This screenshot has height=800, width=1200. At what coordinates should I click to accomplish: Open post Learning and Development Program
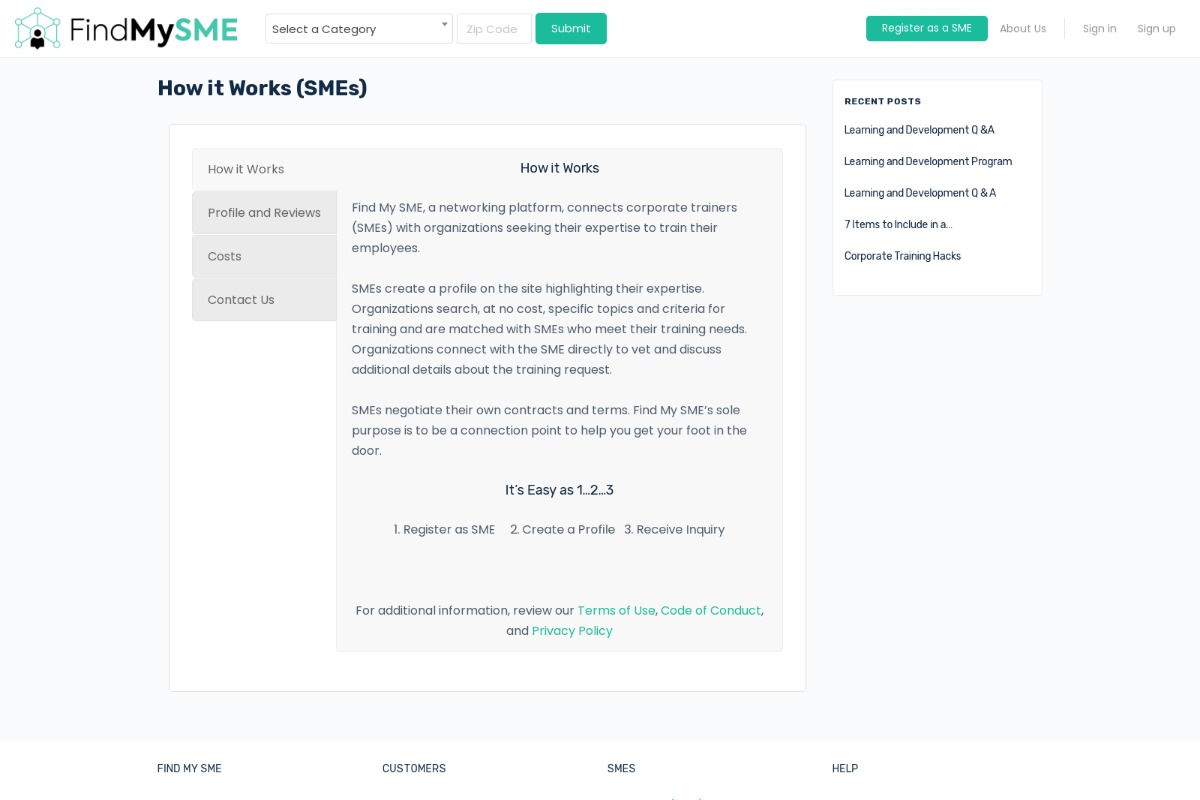(x=928, y=162)
